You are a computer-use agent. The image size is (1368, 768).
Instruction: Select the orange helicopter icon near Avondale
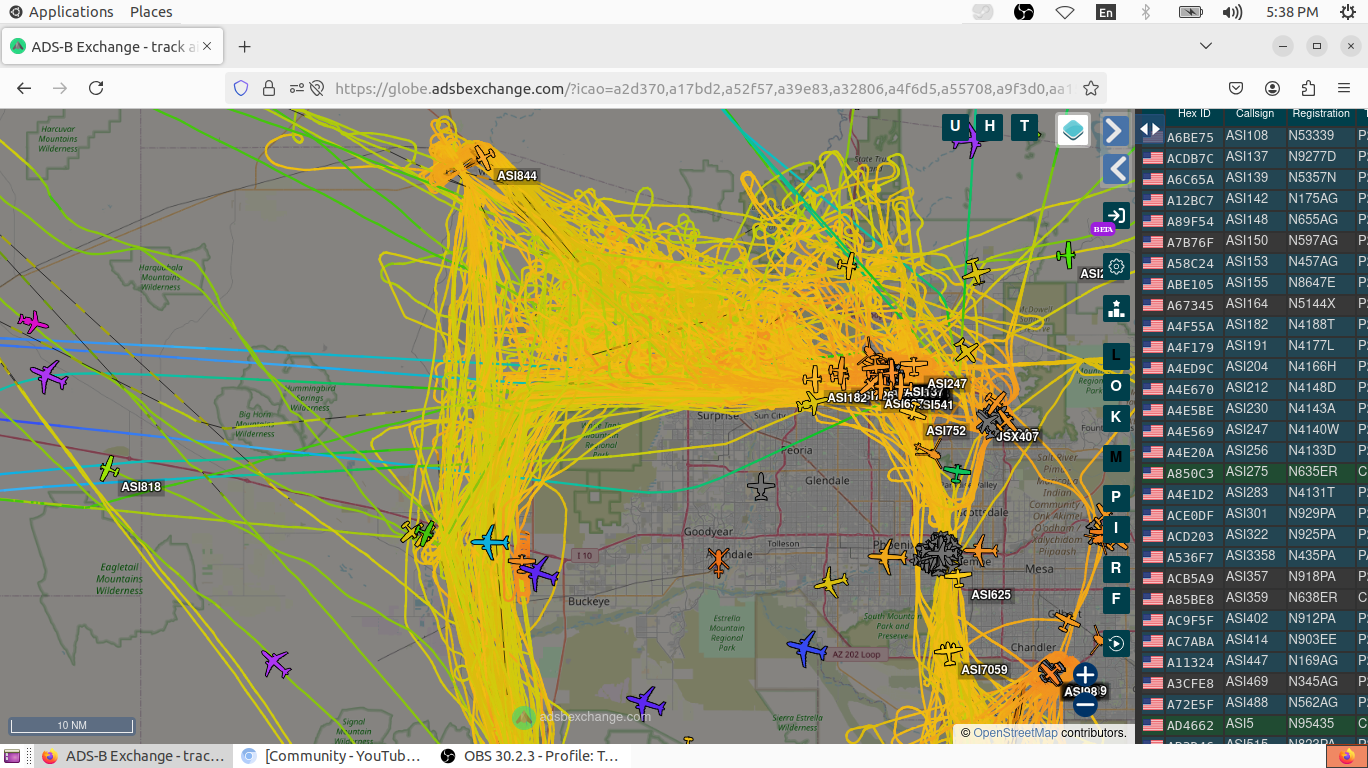click(x=718, y=561)
